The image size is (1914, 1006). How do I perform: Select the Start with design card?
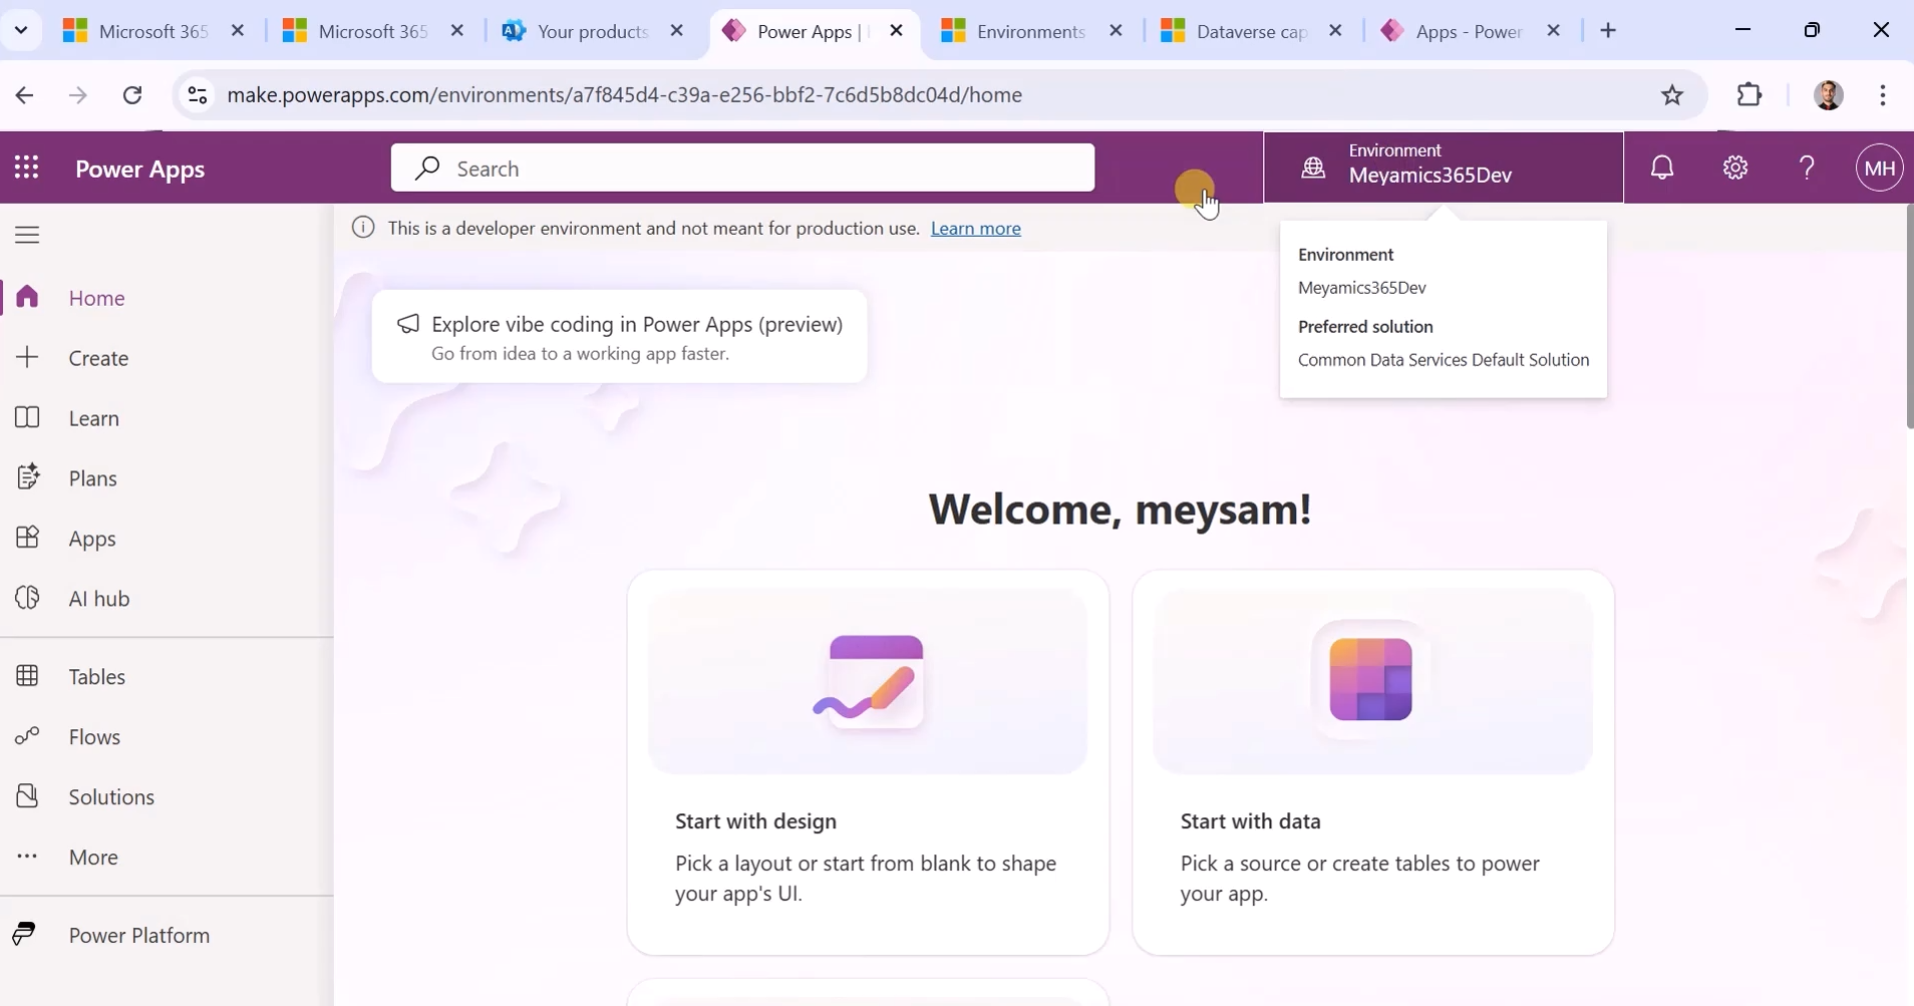coord(868,763)
